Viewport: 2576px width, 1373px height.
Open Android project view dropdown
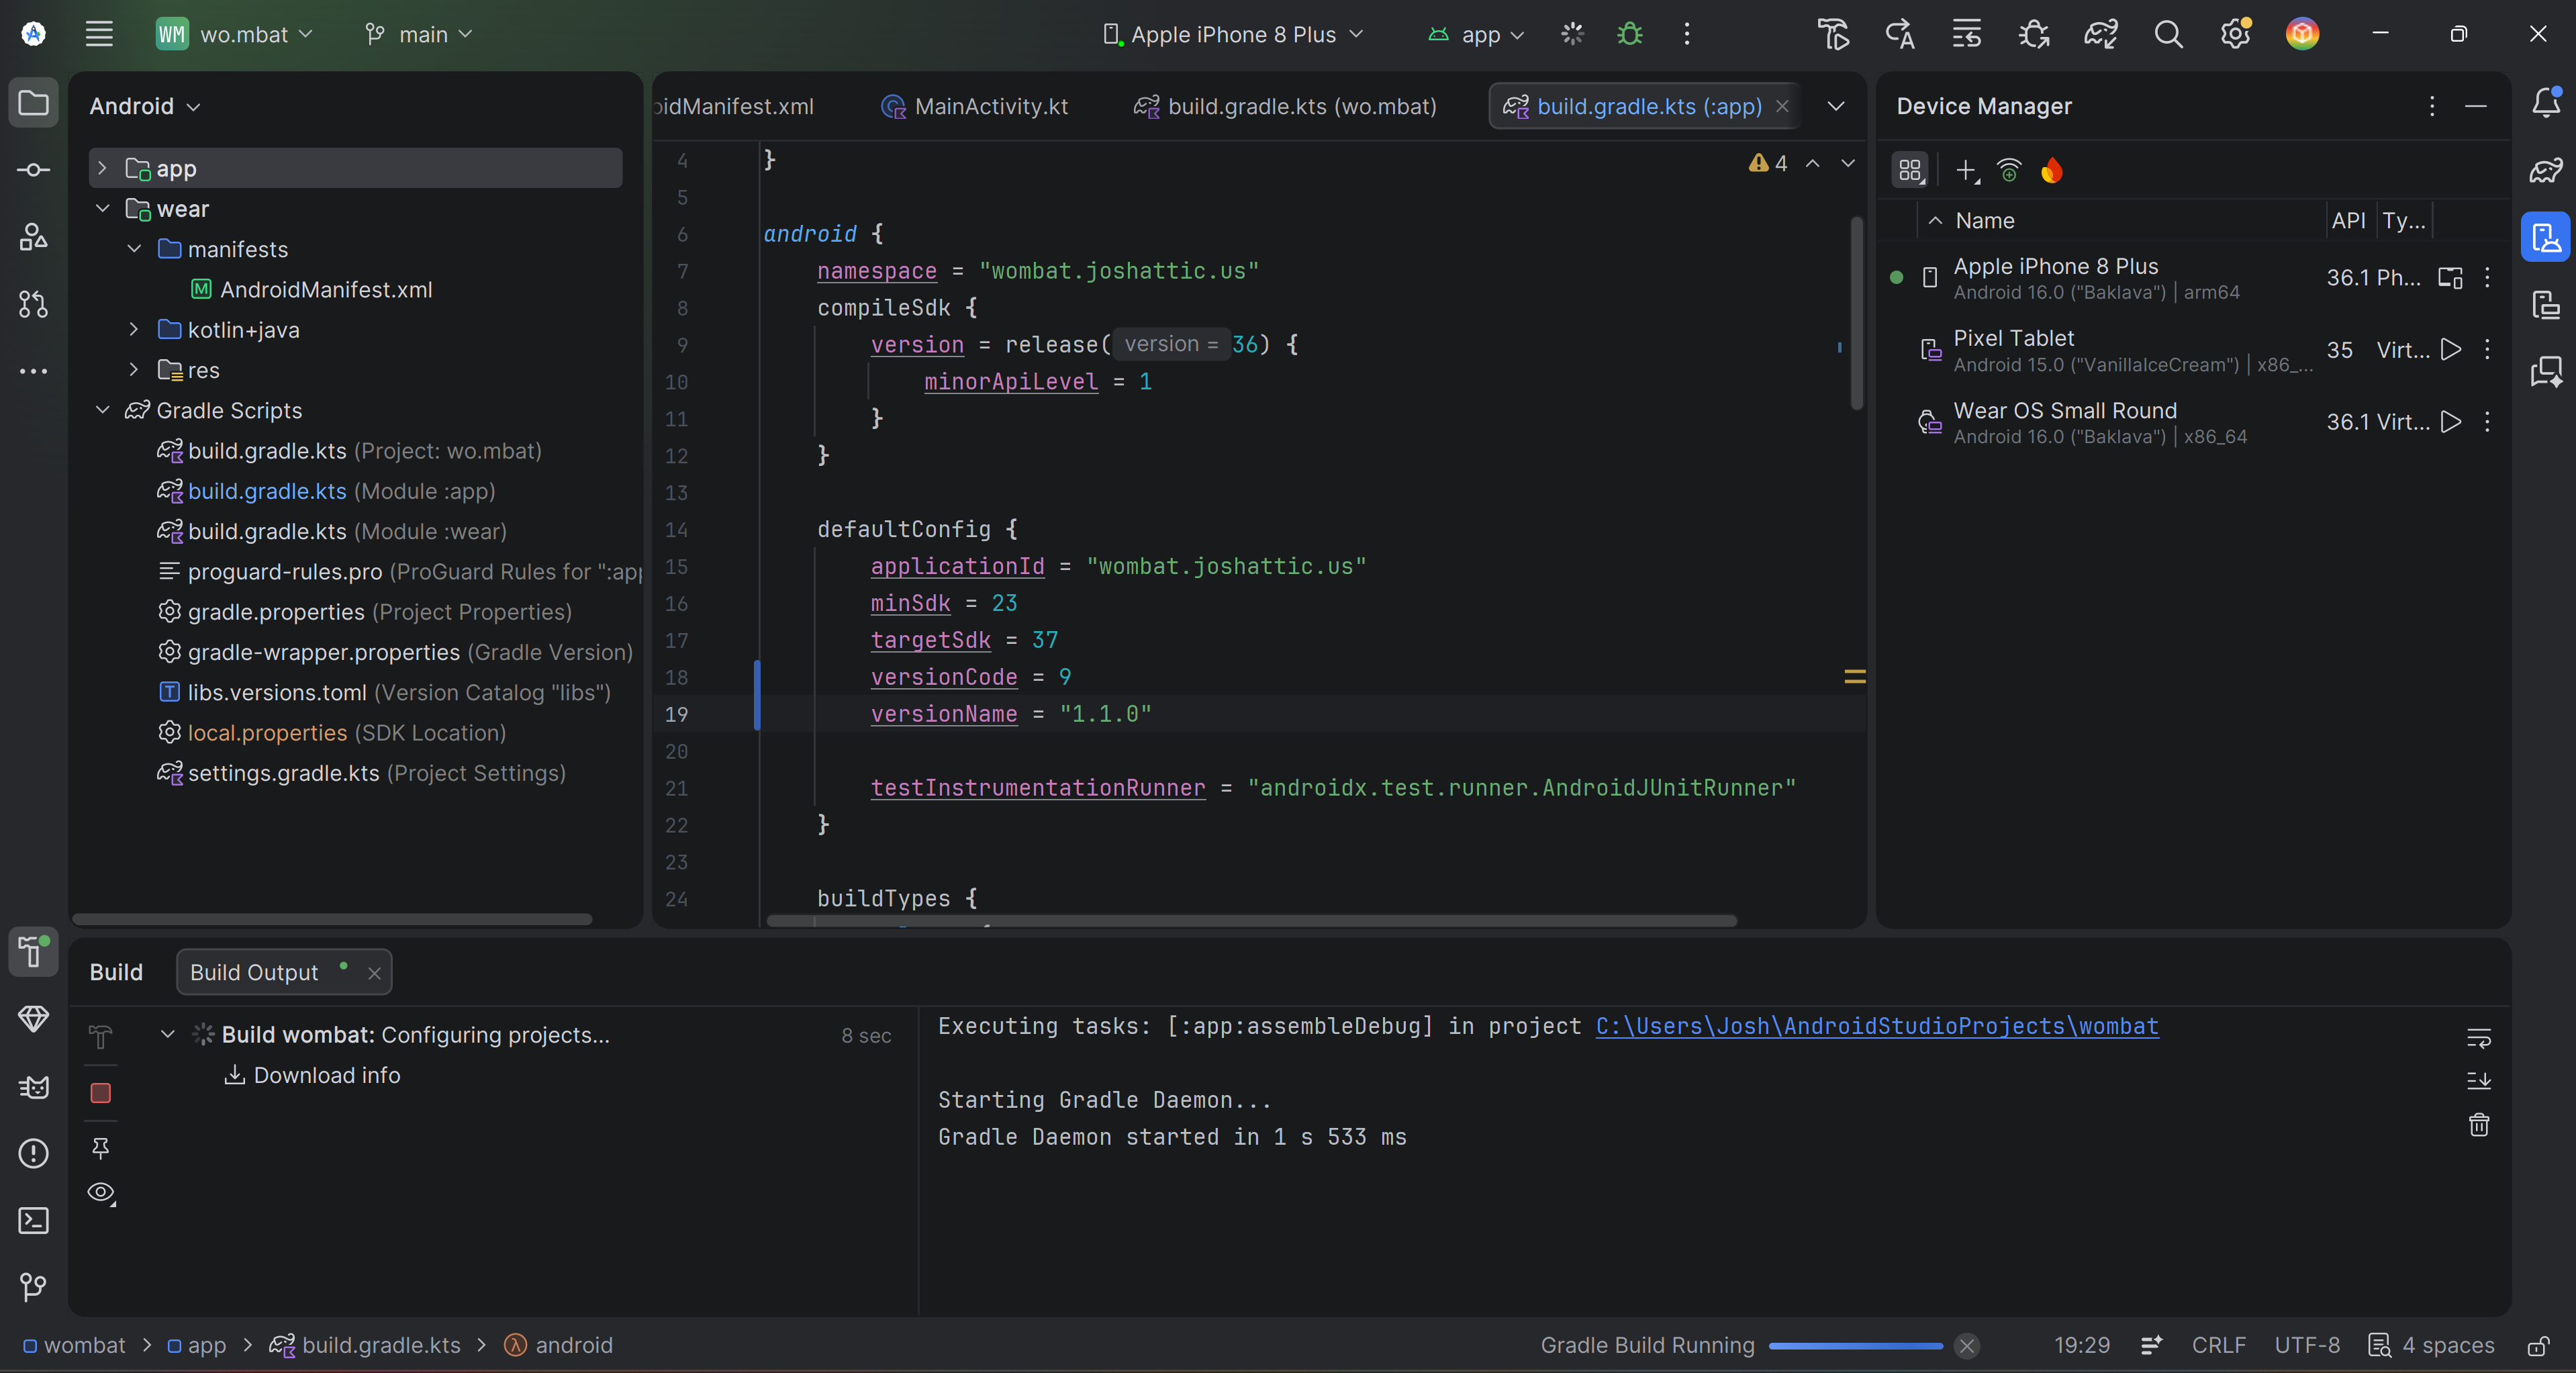pos(145,106)
